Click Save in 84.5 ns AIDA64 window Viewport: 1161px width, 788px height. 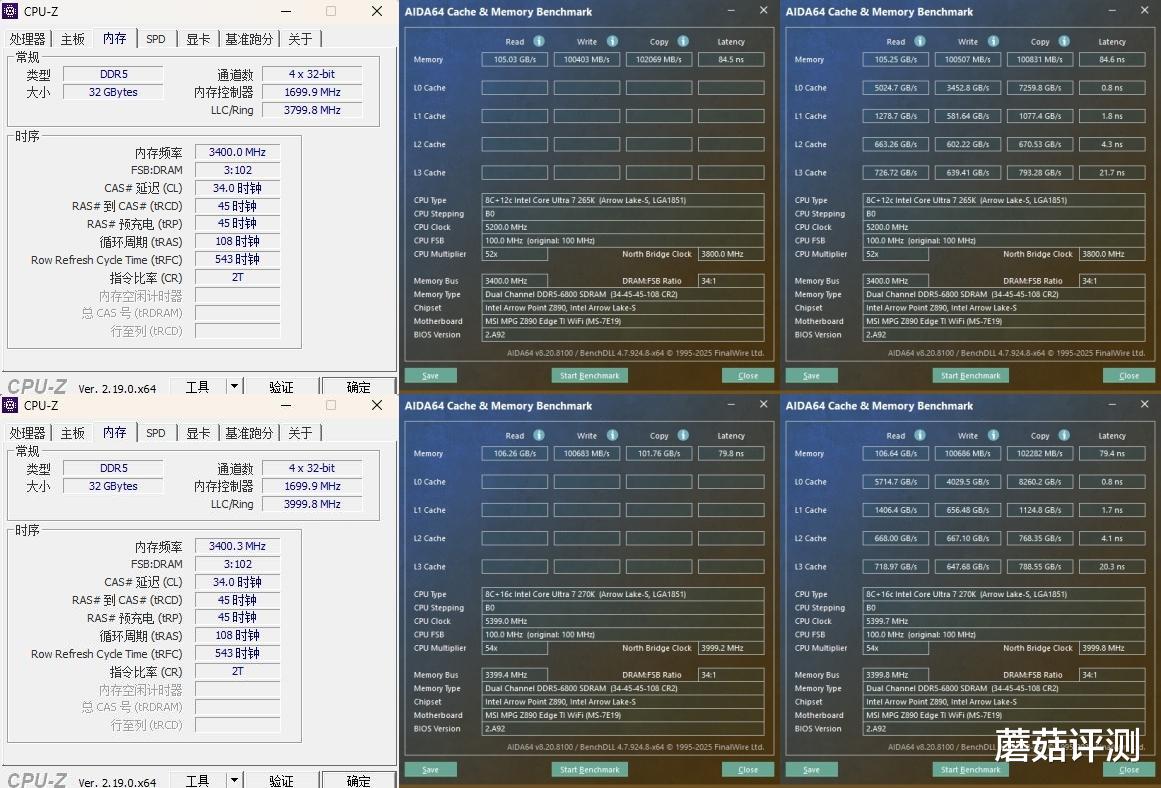tap(430, 375)
